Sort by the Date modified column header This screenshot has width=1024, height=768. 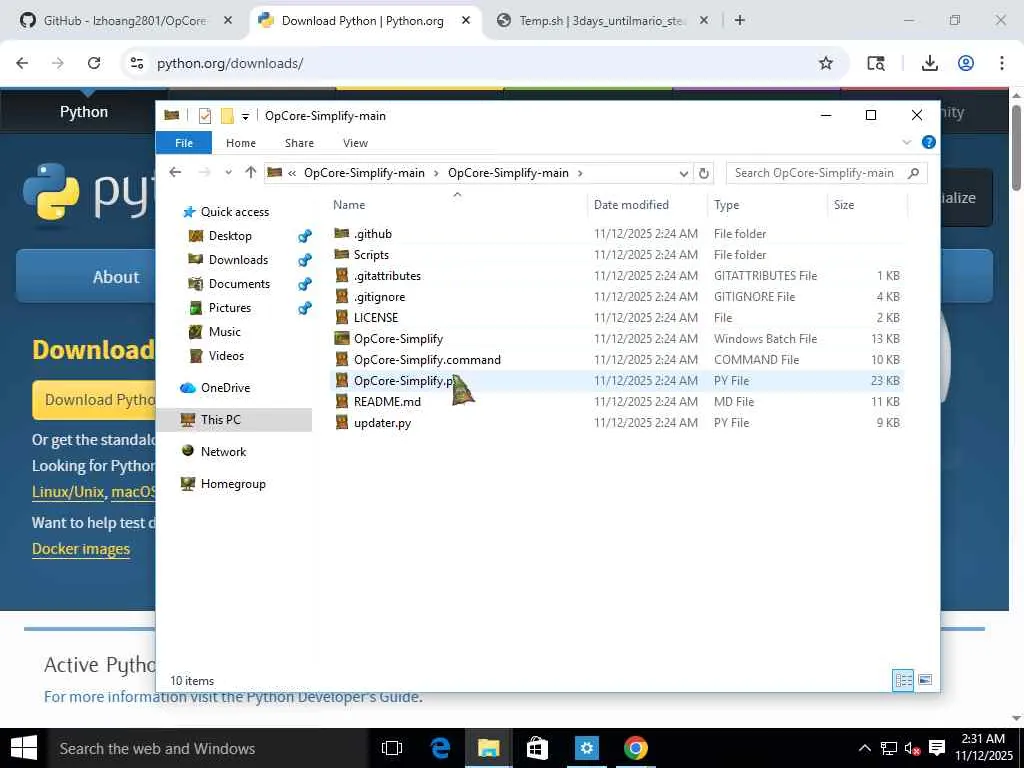pyautogui.click(x=647, y=204)
